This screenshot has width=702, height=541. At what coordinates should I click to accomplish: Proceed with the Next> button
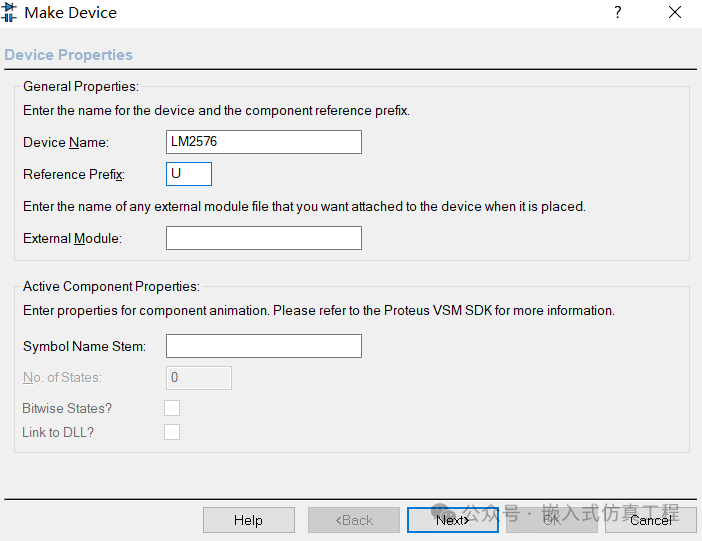[452, 520]
